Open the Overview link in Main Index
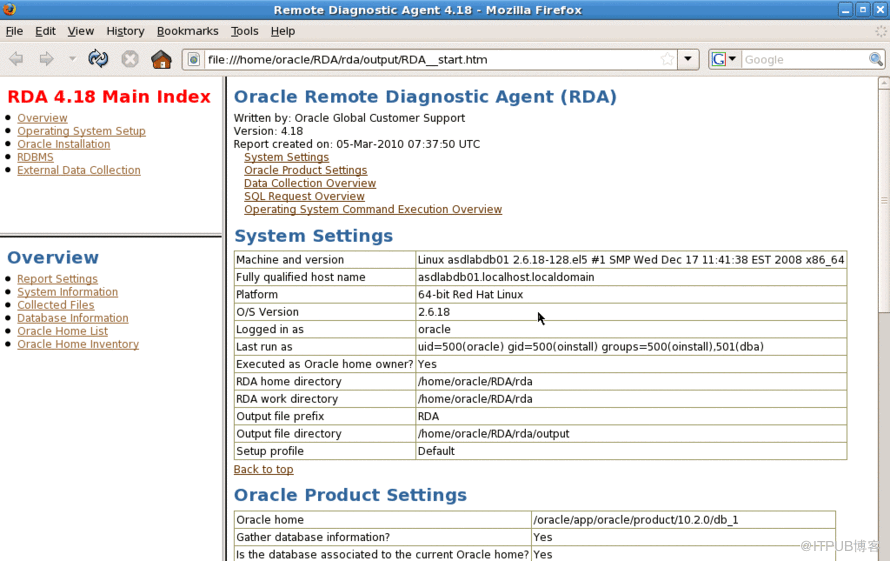The width and height of the screenshot is (890, 561). (42, 118)
